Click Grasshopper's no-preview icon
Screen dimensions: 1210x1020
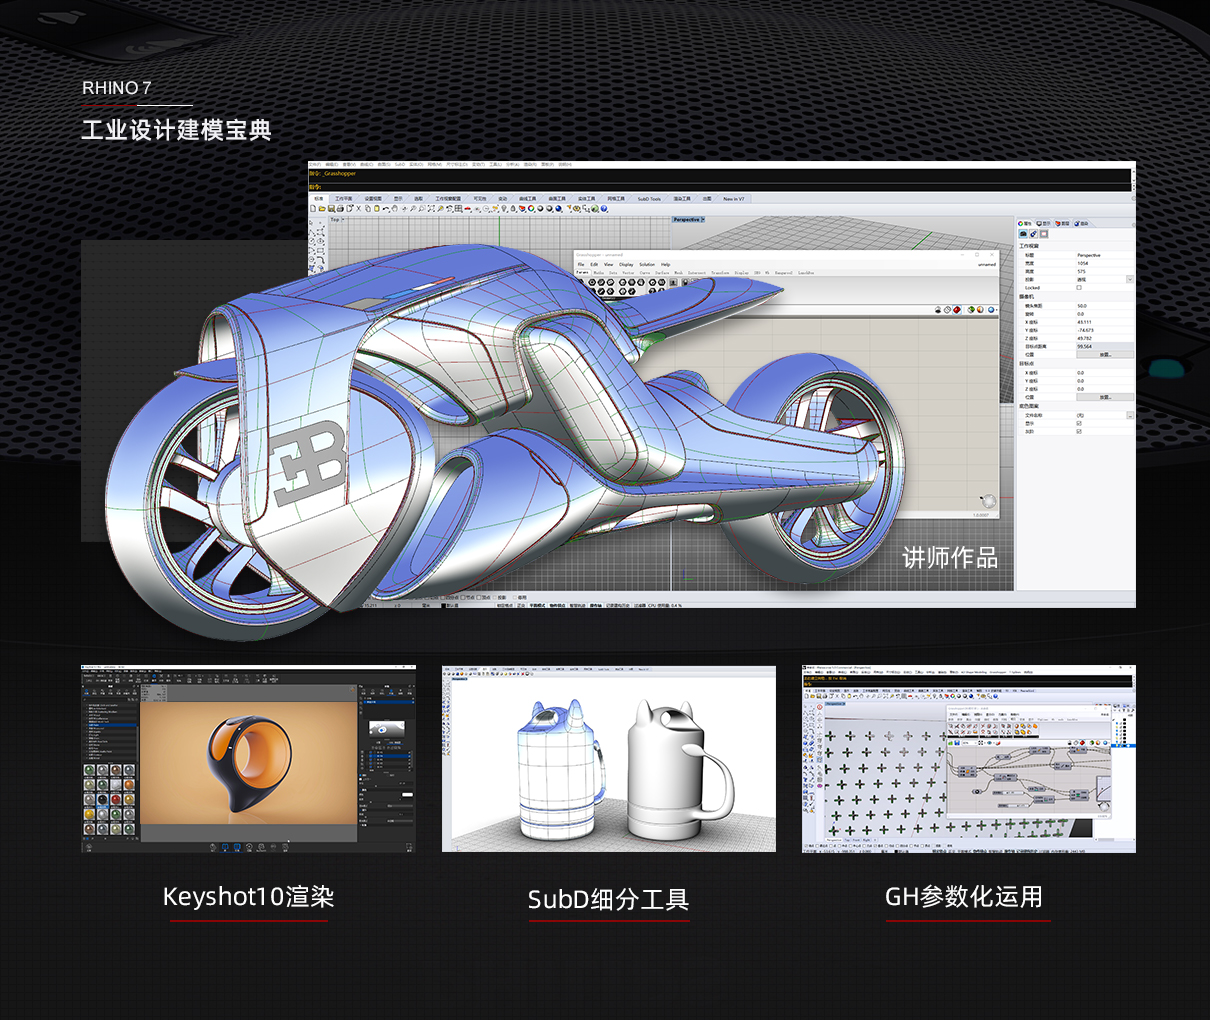(938, 310)
